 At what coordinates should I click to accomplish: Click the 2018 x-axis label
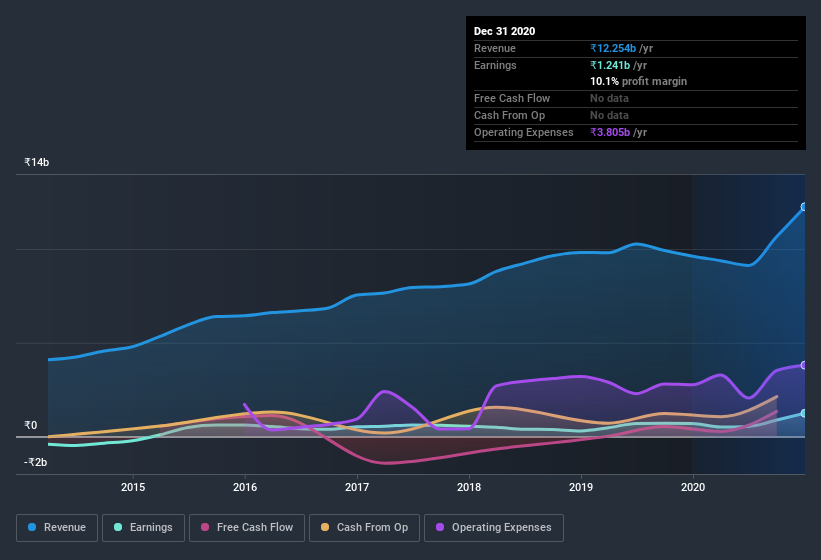pos(469,487)
